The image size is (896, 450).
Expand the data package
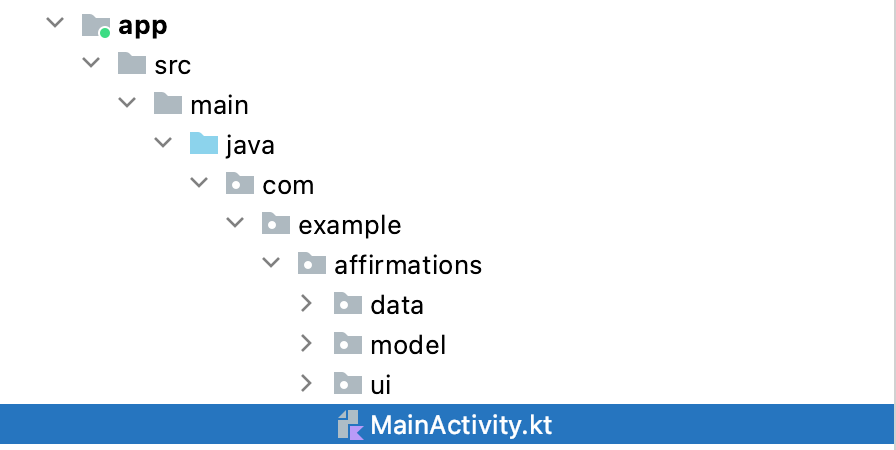pos(306,304)
